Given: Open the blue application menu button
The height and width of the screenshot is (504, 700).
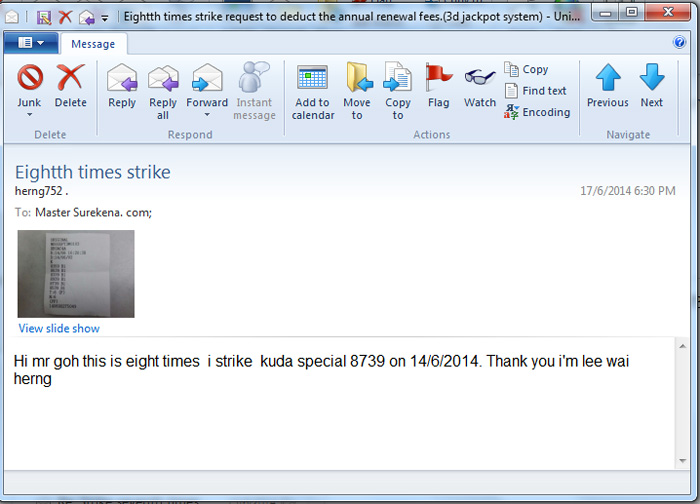Looking at the screenshot, I should point(31,43).
